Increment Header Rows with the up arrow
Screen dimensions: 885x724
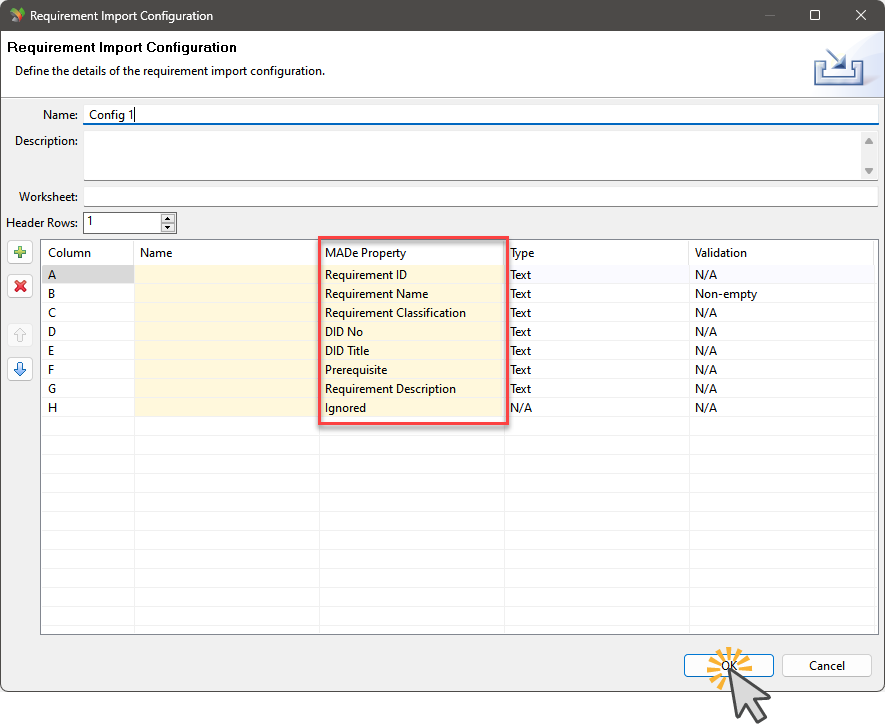[168, 218]
